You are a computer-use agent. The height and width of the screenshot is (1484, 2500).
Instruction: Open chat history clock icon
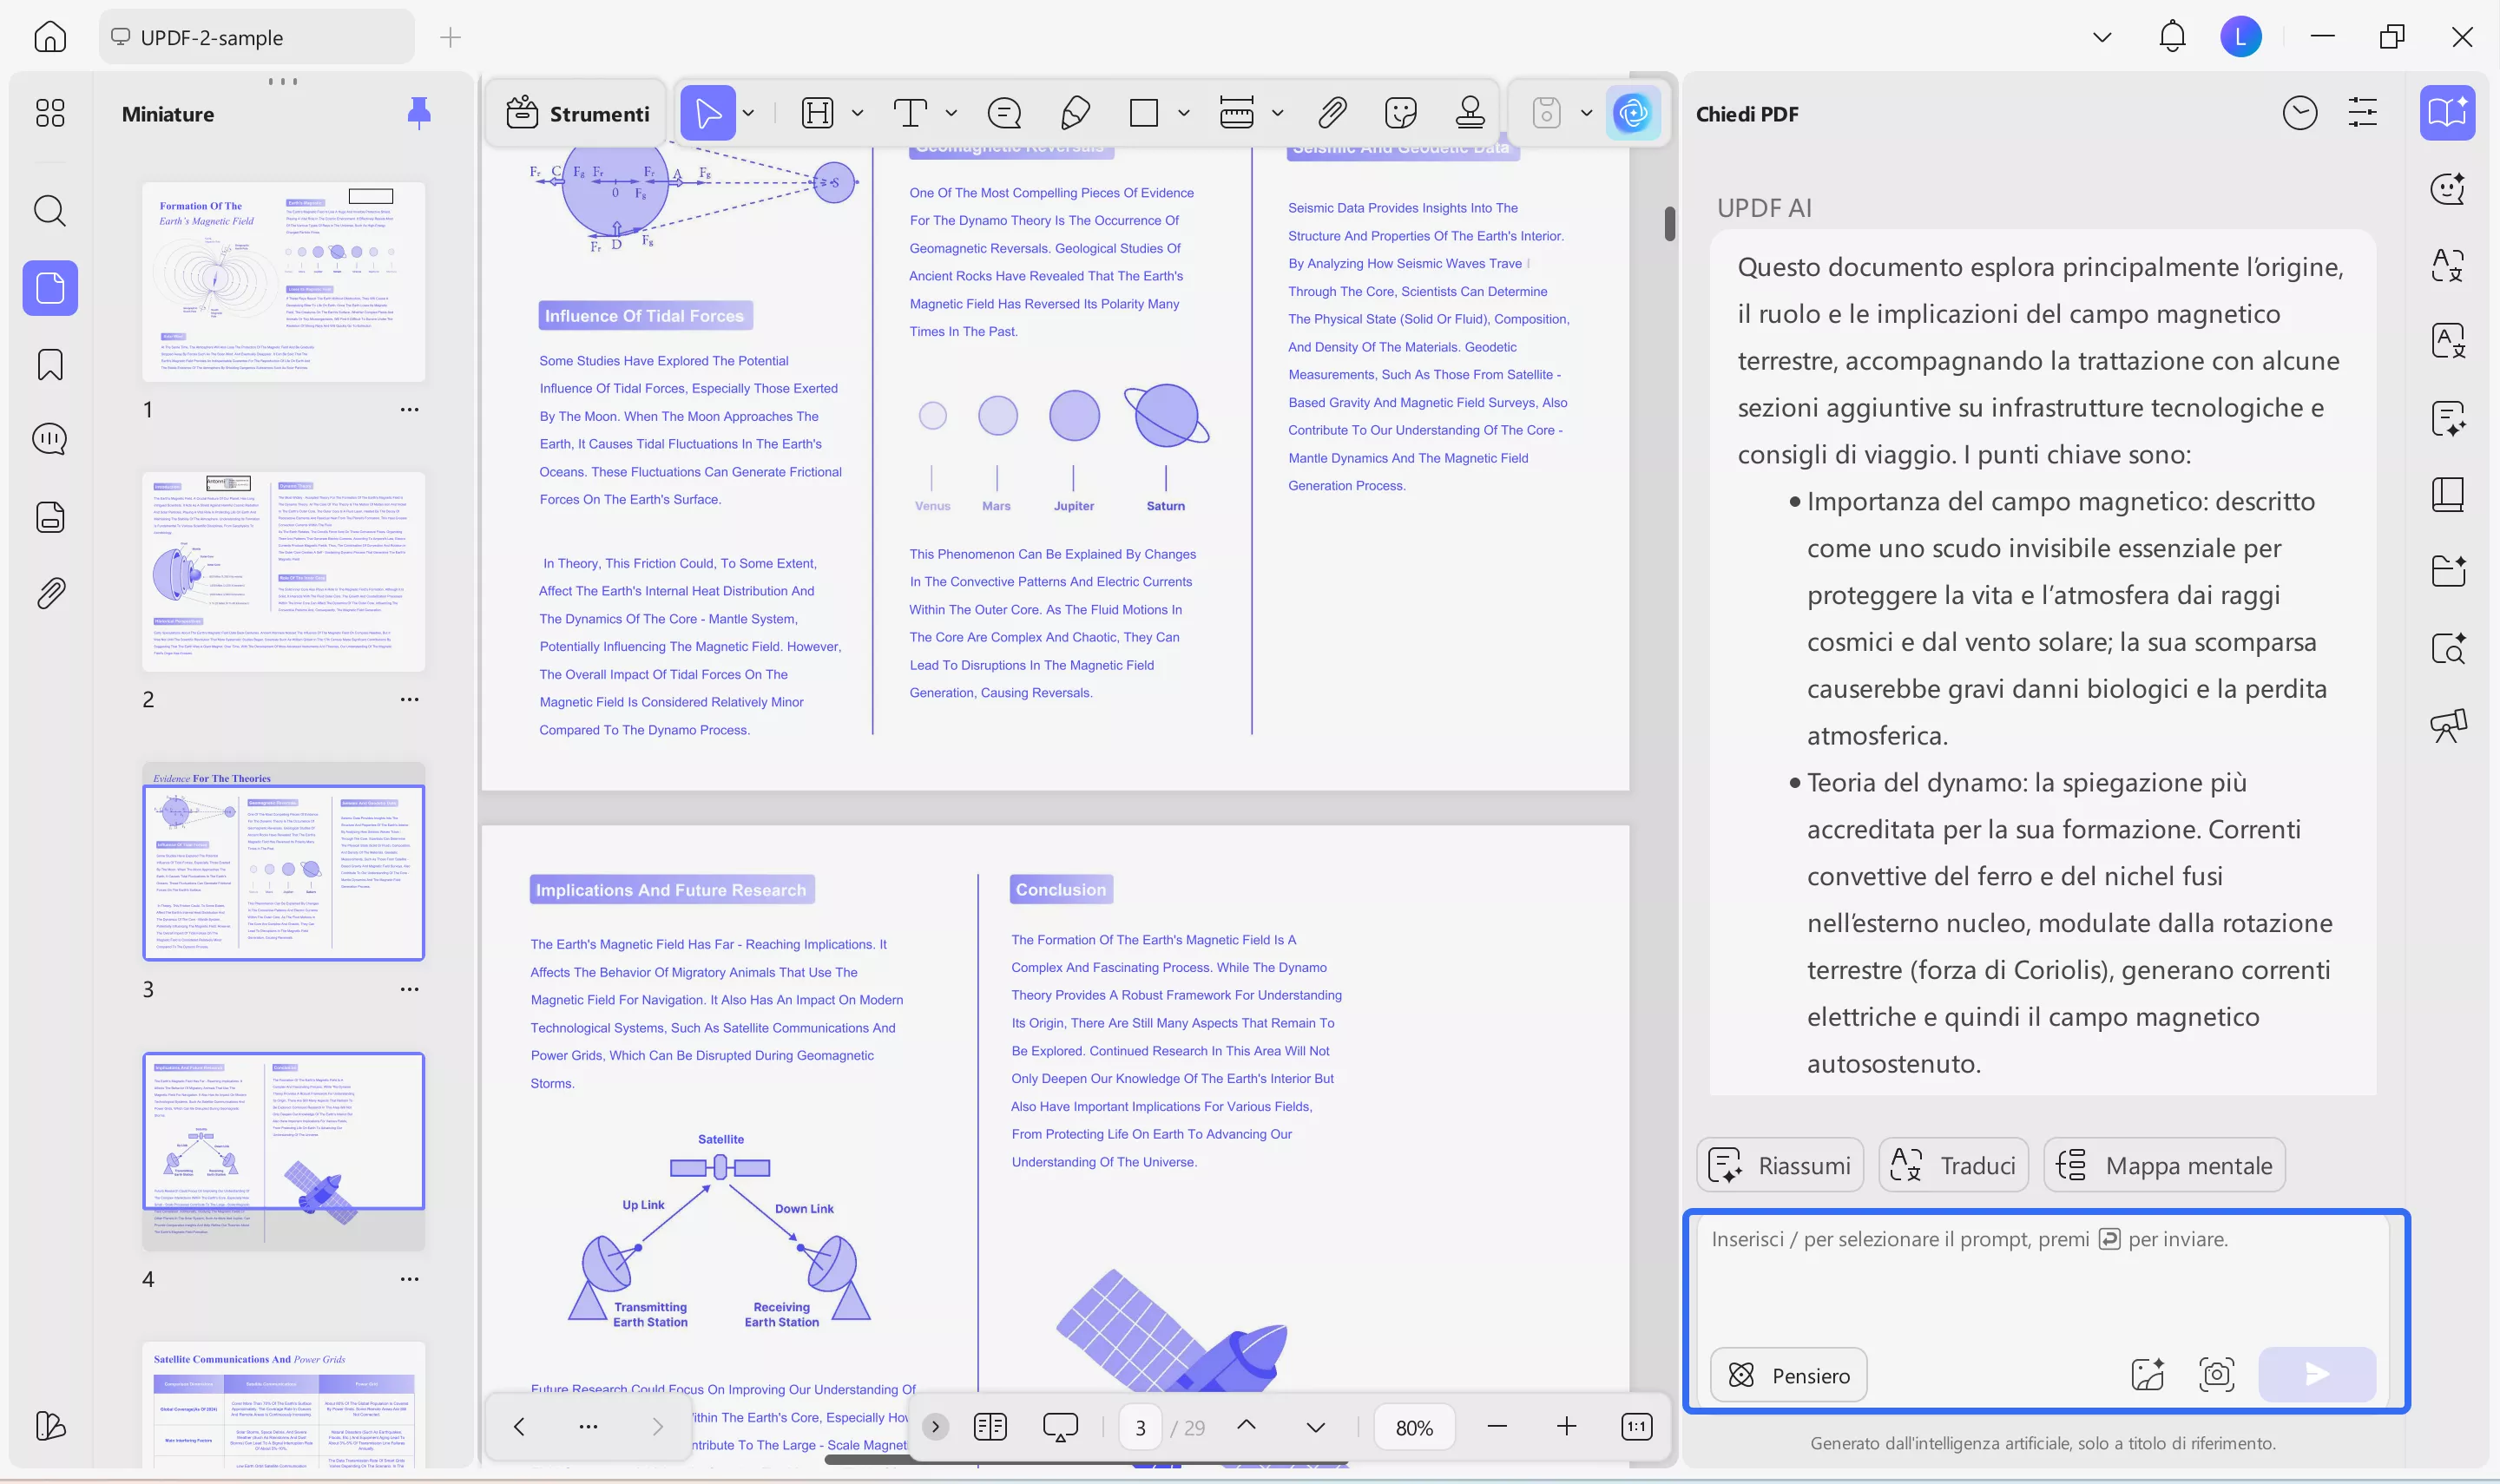pos(2299,113)
